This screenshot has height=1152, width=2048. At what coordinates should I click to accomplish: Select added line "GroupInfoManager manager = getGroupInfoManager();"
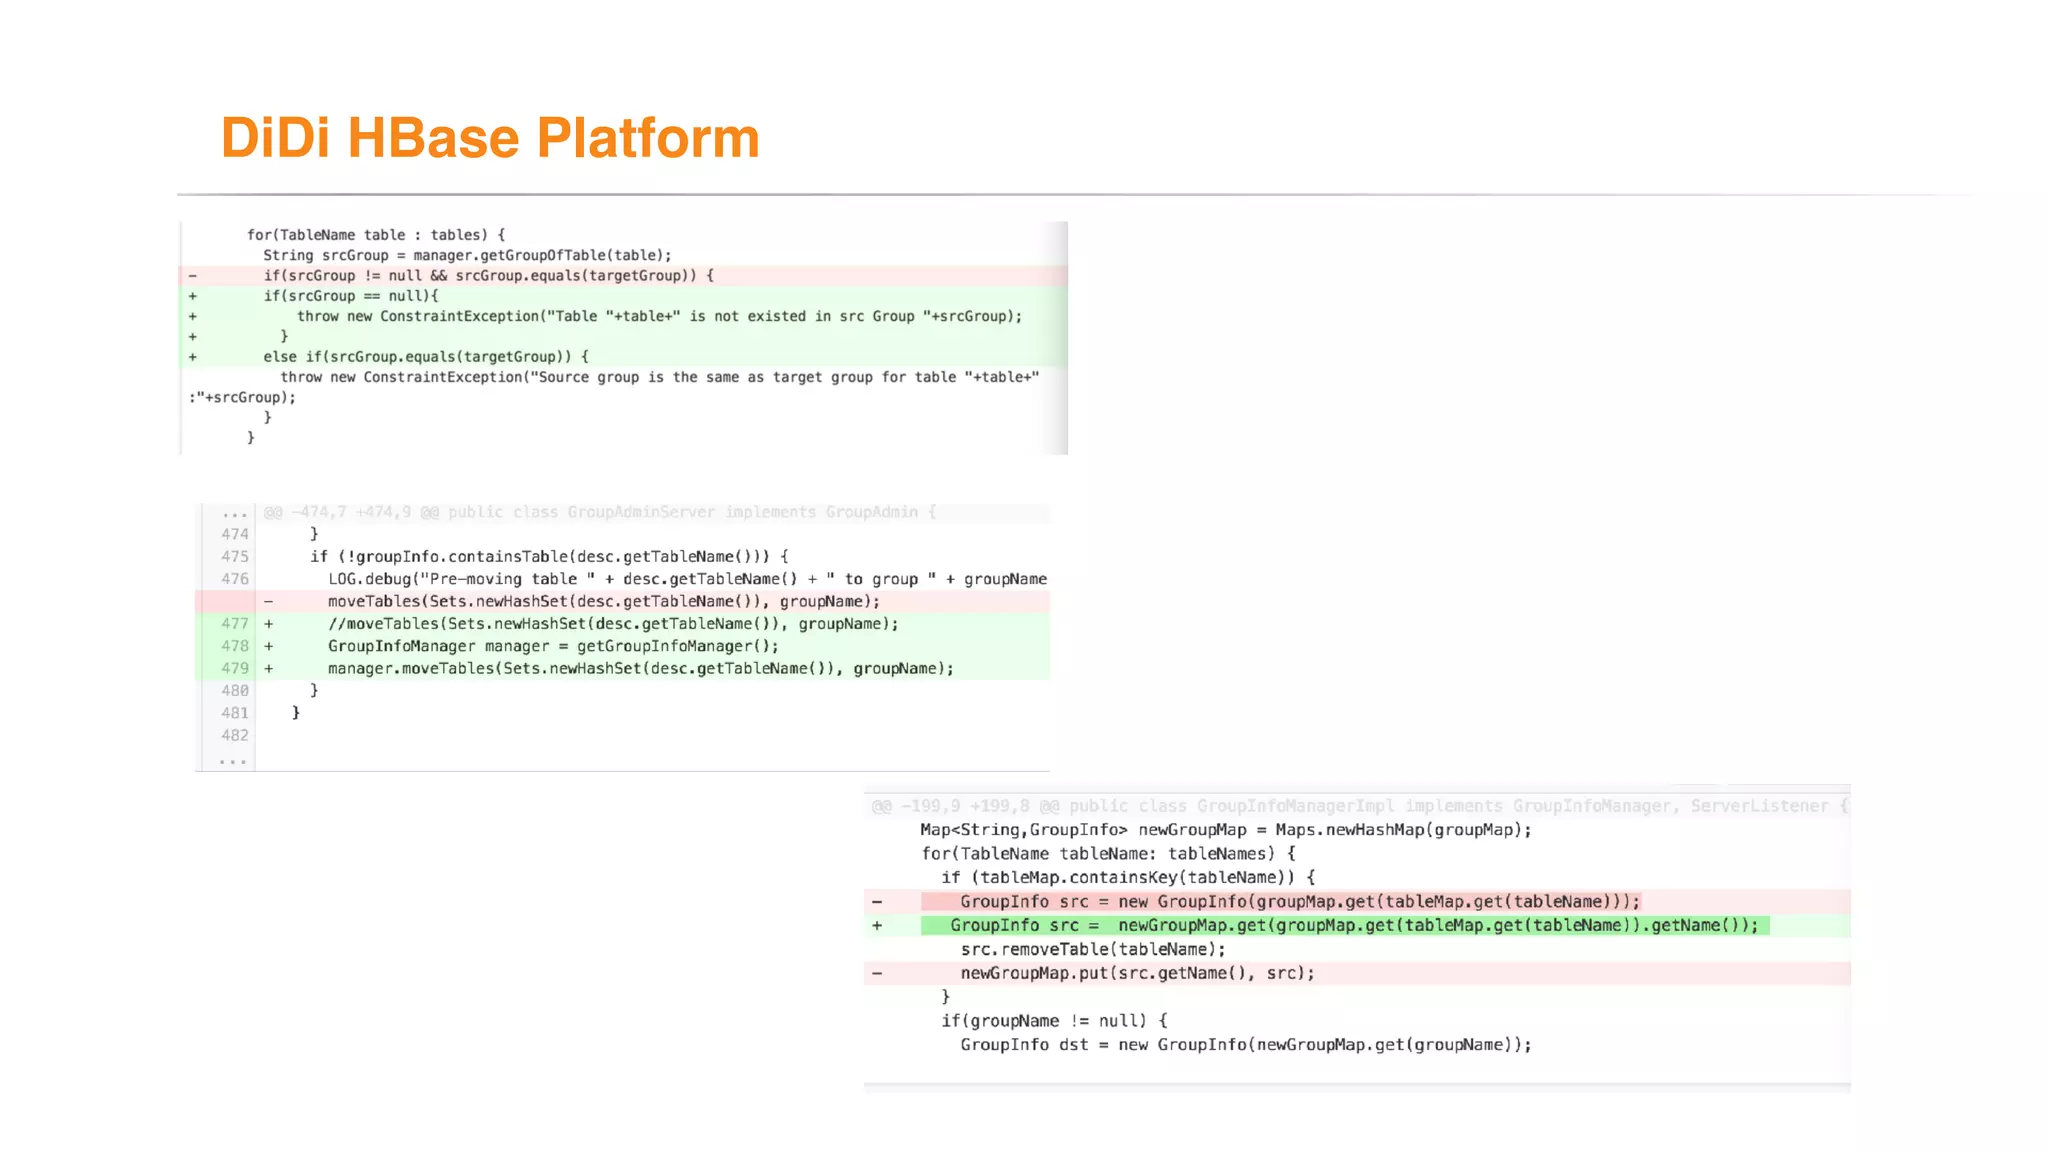[x=623, y=646]
